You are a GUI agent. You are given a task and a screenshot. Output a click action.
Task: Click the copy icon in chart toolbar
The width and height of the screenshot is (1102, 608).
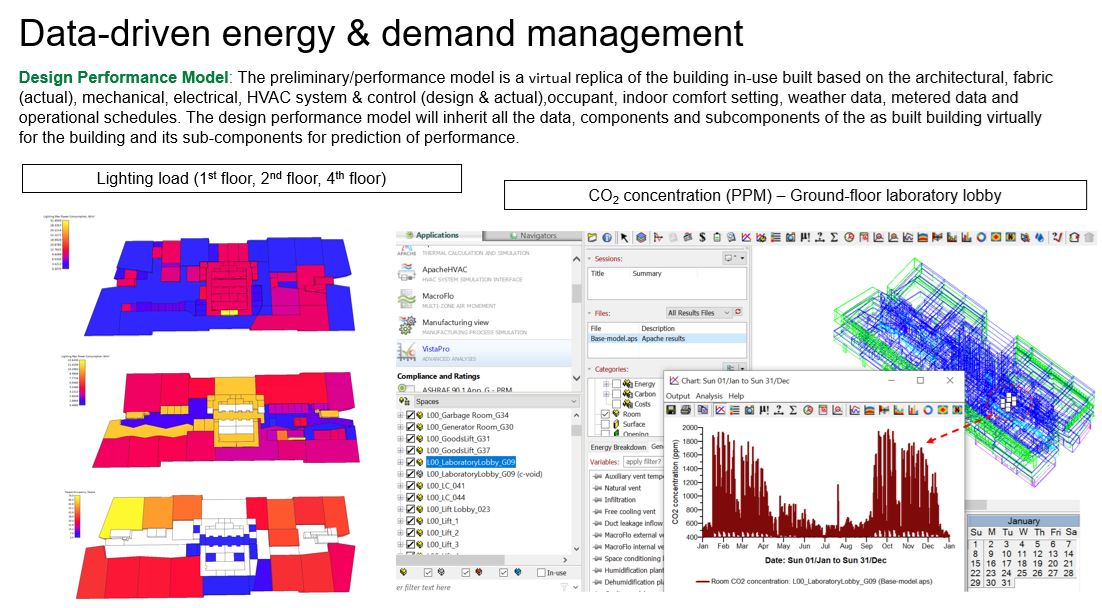703,410
